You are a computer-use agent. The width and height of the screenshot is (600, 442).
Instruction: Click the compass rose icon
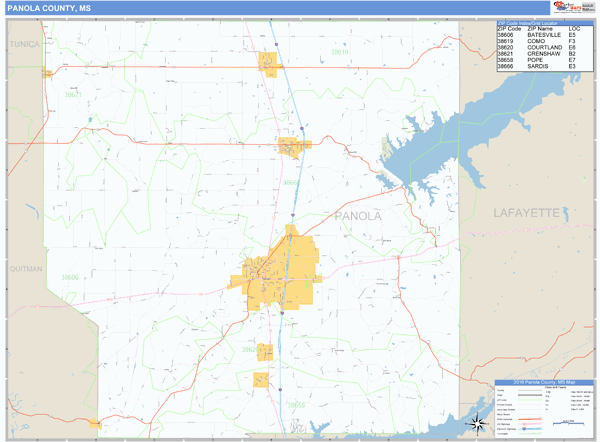478,421
